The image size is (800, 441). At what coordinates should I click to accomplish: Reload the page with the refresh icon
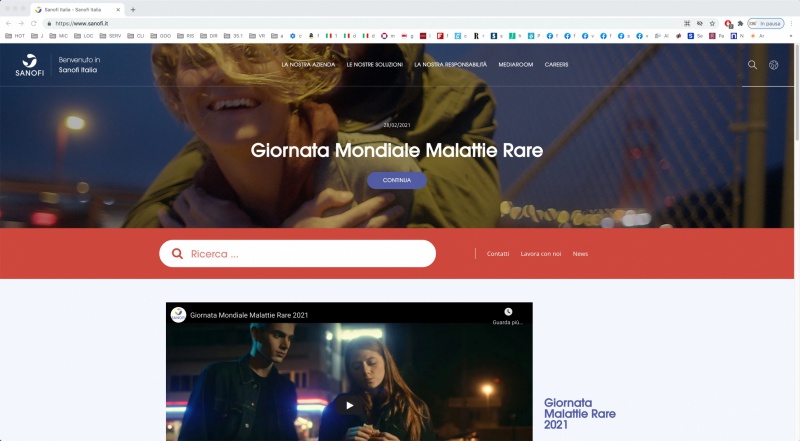point(33,23)
